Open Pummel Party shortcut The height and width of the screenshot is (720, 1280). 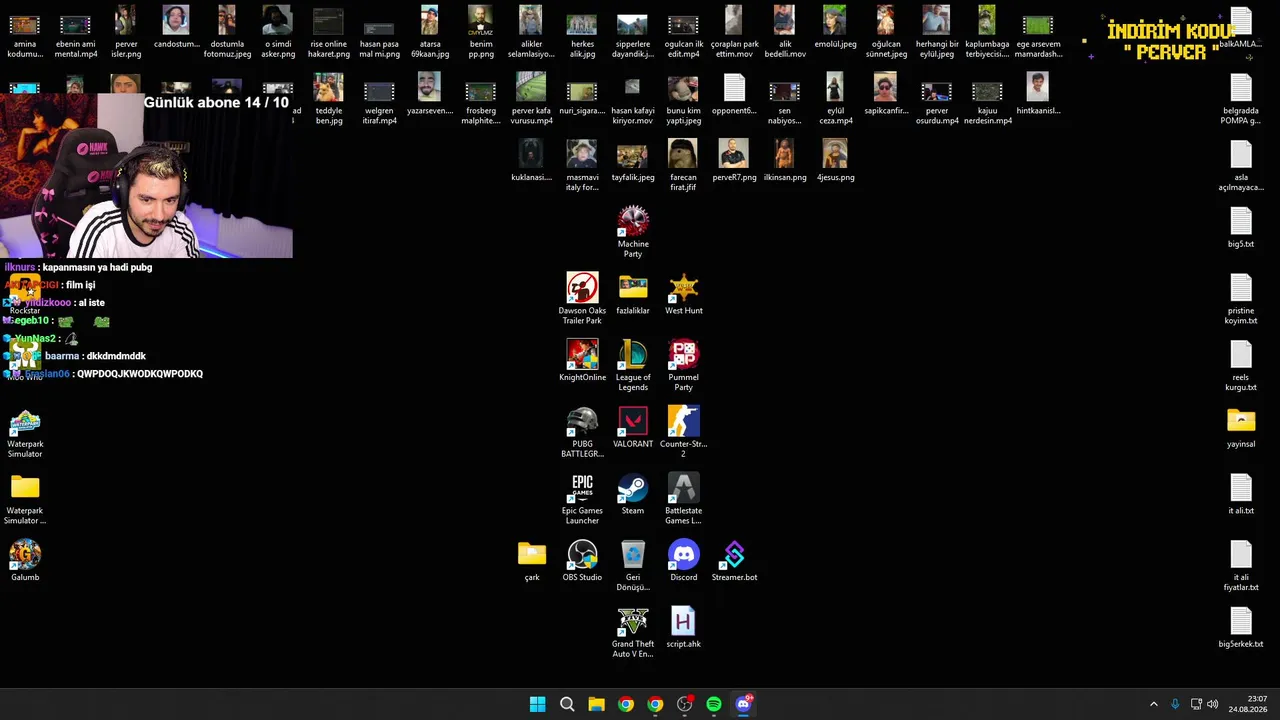point(684,365)
